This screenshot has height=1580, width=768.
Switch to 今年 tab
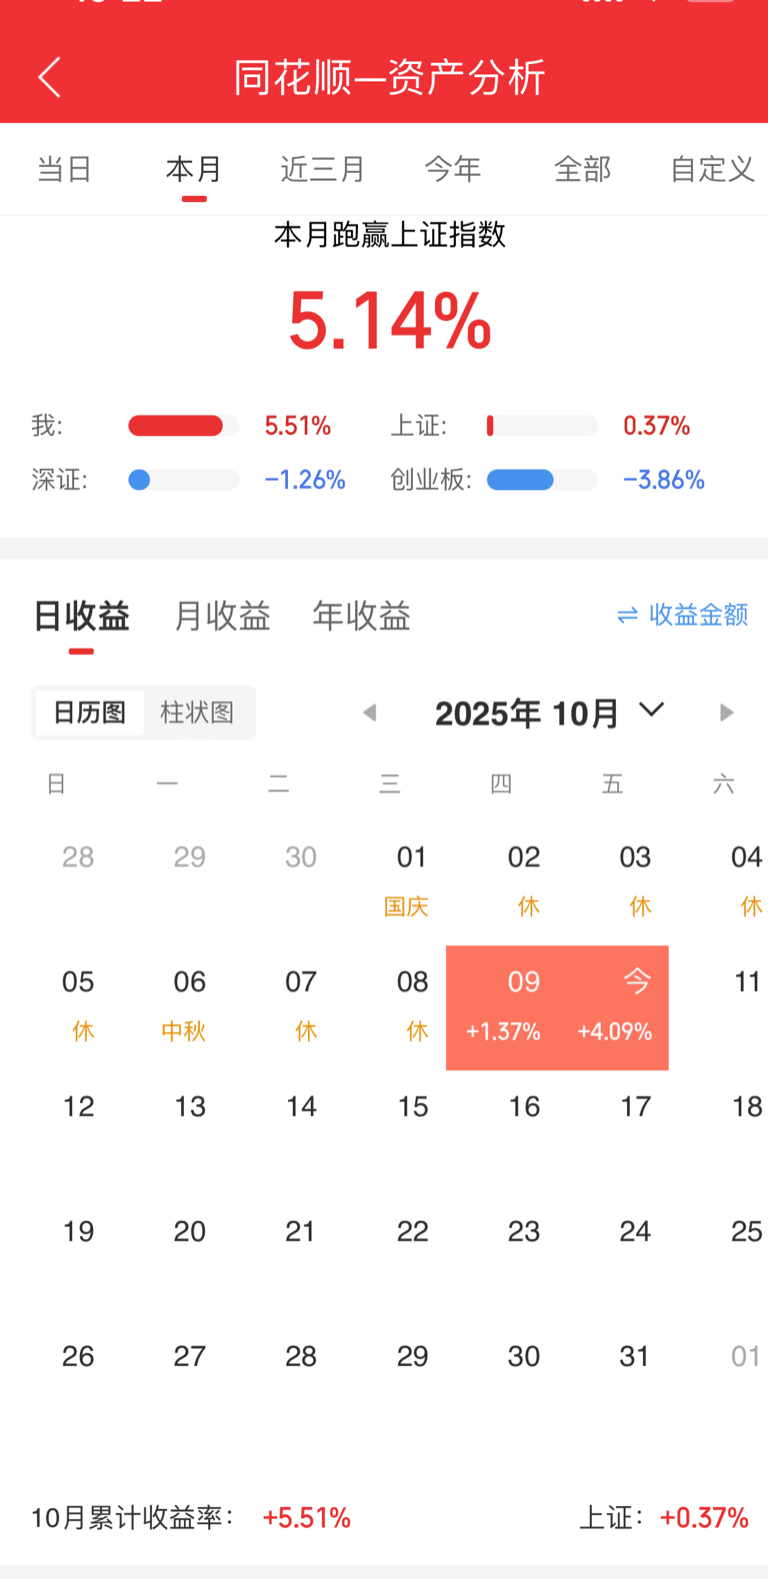click(453, 169)
